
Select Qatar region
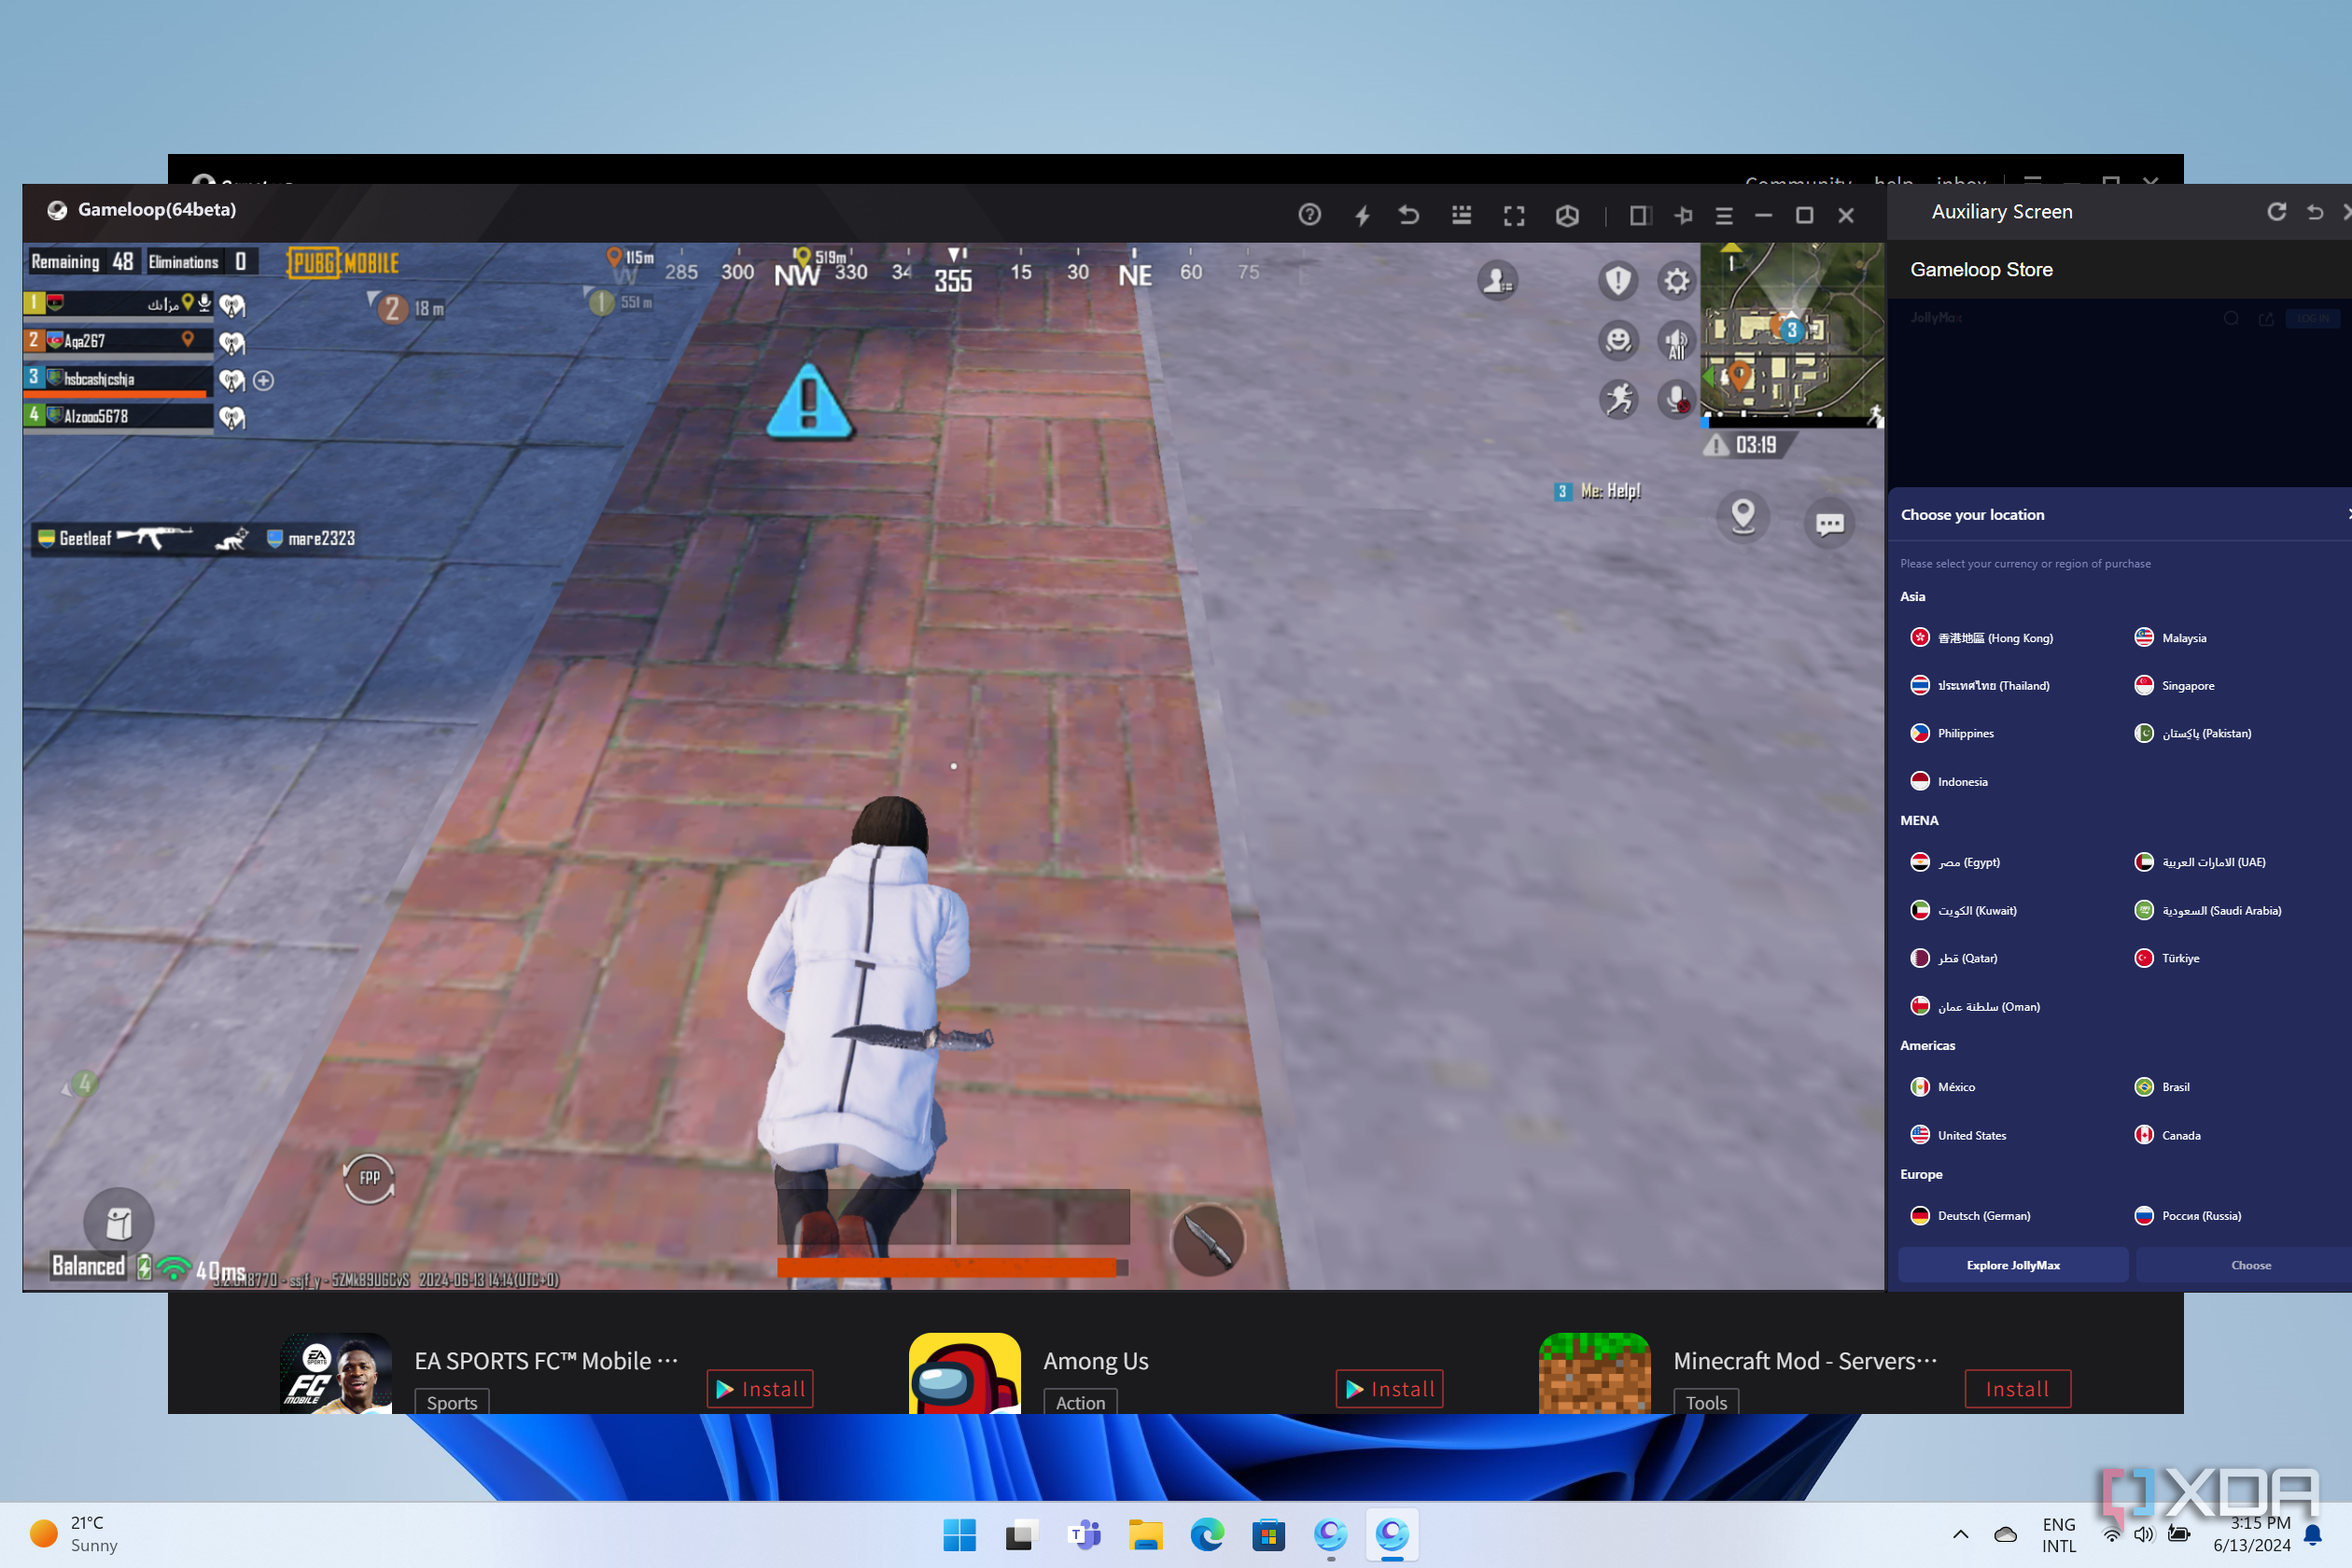(x=1953, y=958)
